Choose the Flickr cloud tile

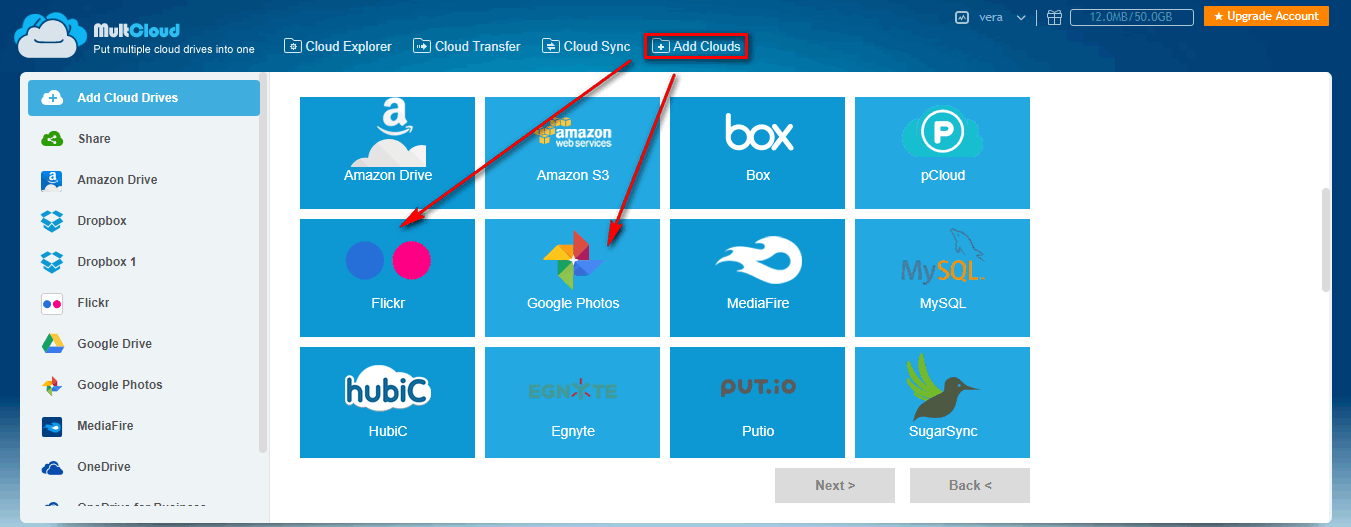(388, 278)
